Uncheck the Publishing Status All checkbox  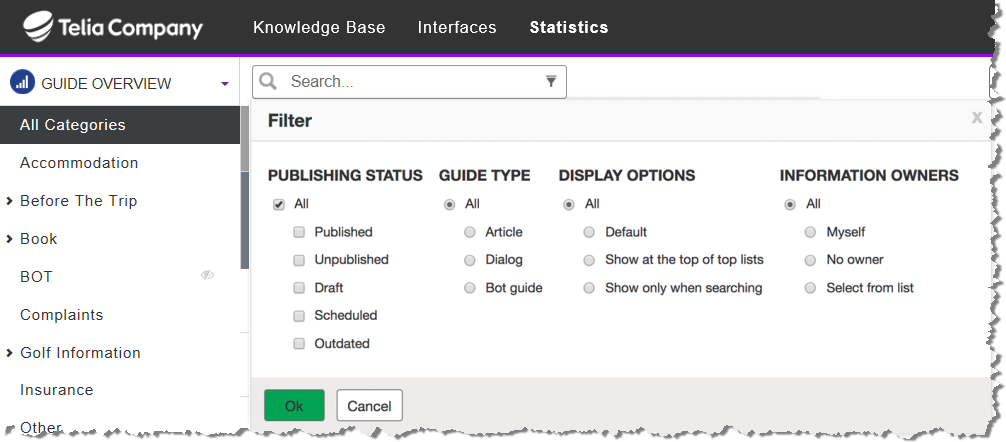point(278,205)
